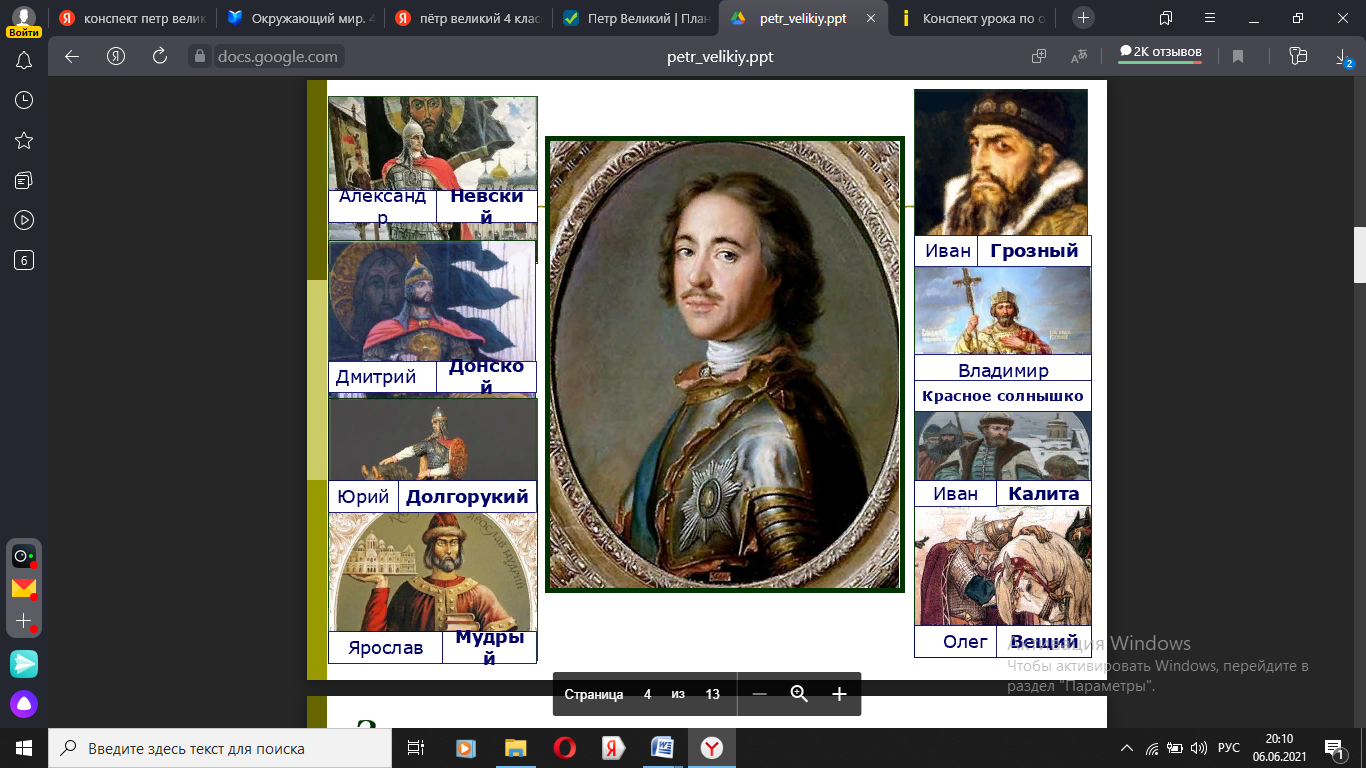Screen dimensions: 1366x768
Task: Click the Дмитрий Донской painting image
Action: coord(432,301)
